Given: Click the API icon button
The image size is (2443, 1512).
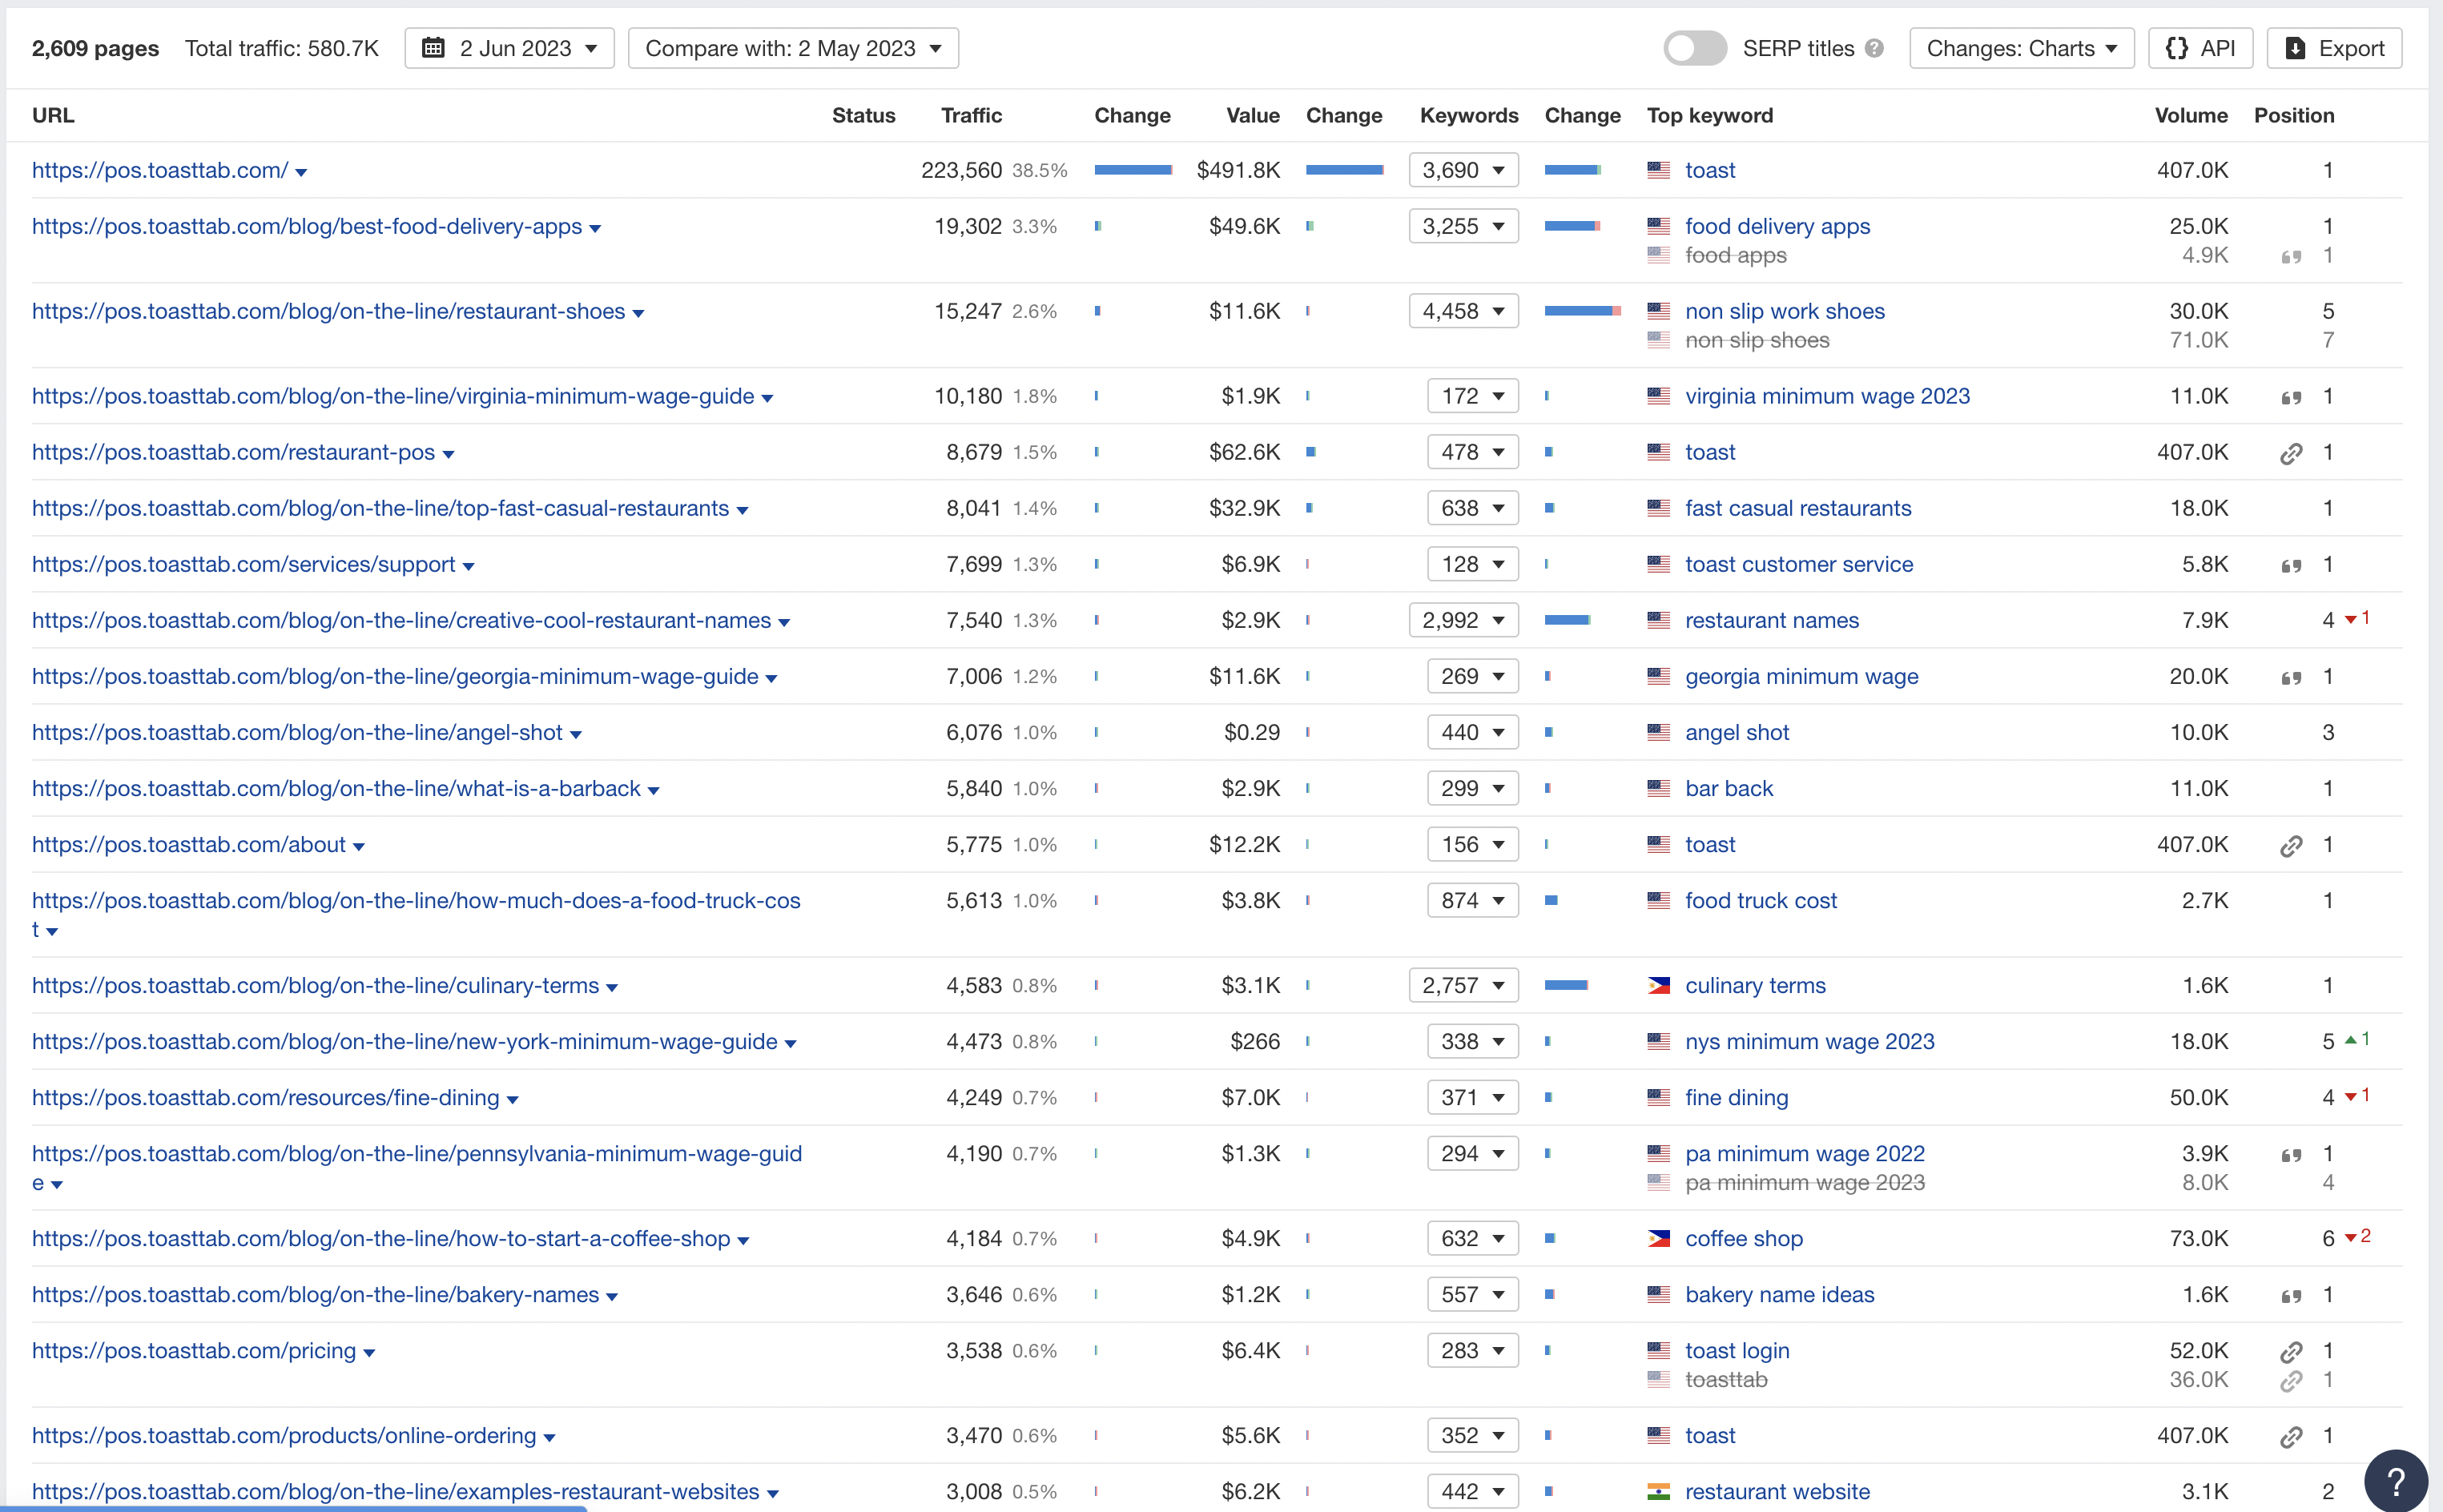Looking at the screenshot, I should tap(2178, 47).
